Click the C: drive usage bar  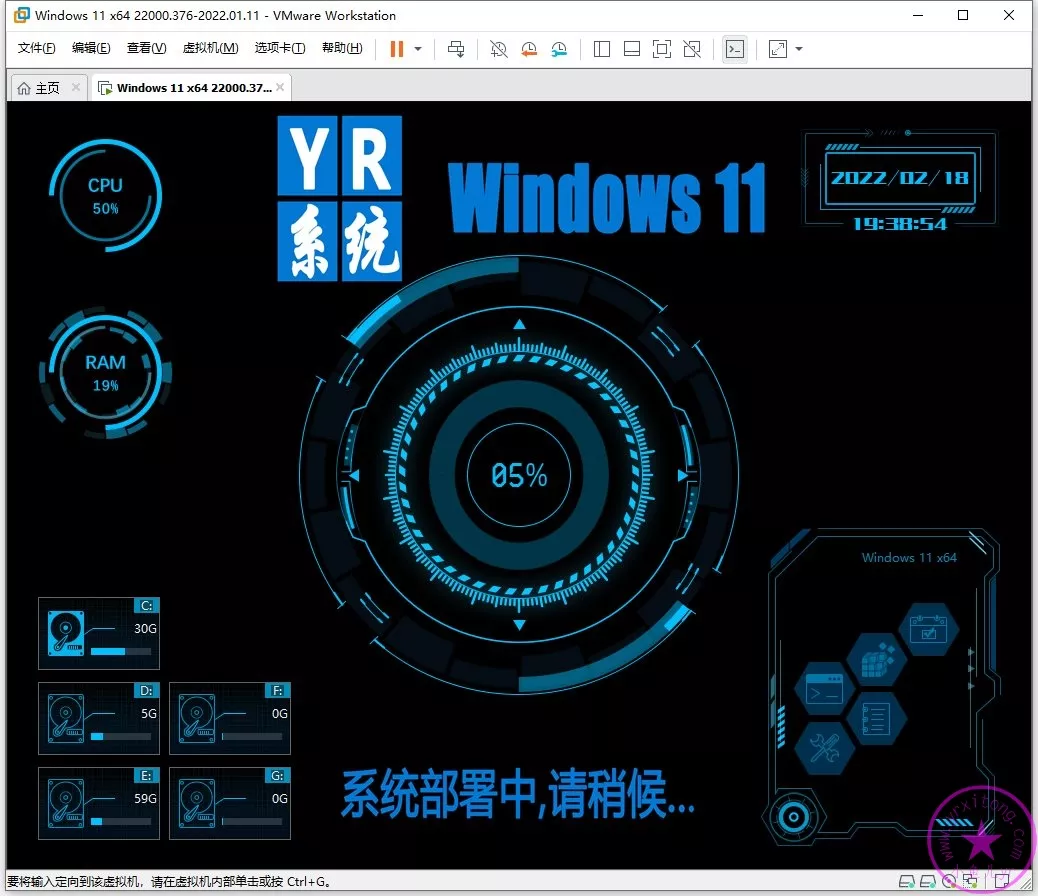click(x=120, y=651)
